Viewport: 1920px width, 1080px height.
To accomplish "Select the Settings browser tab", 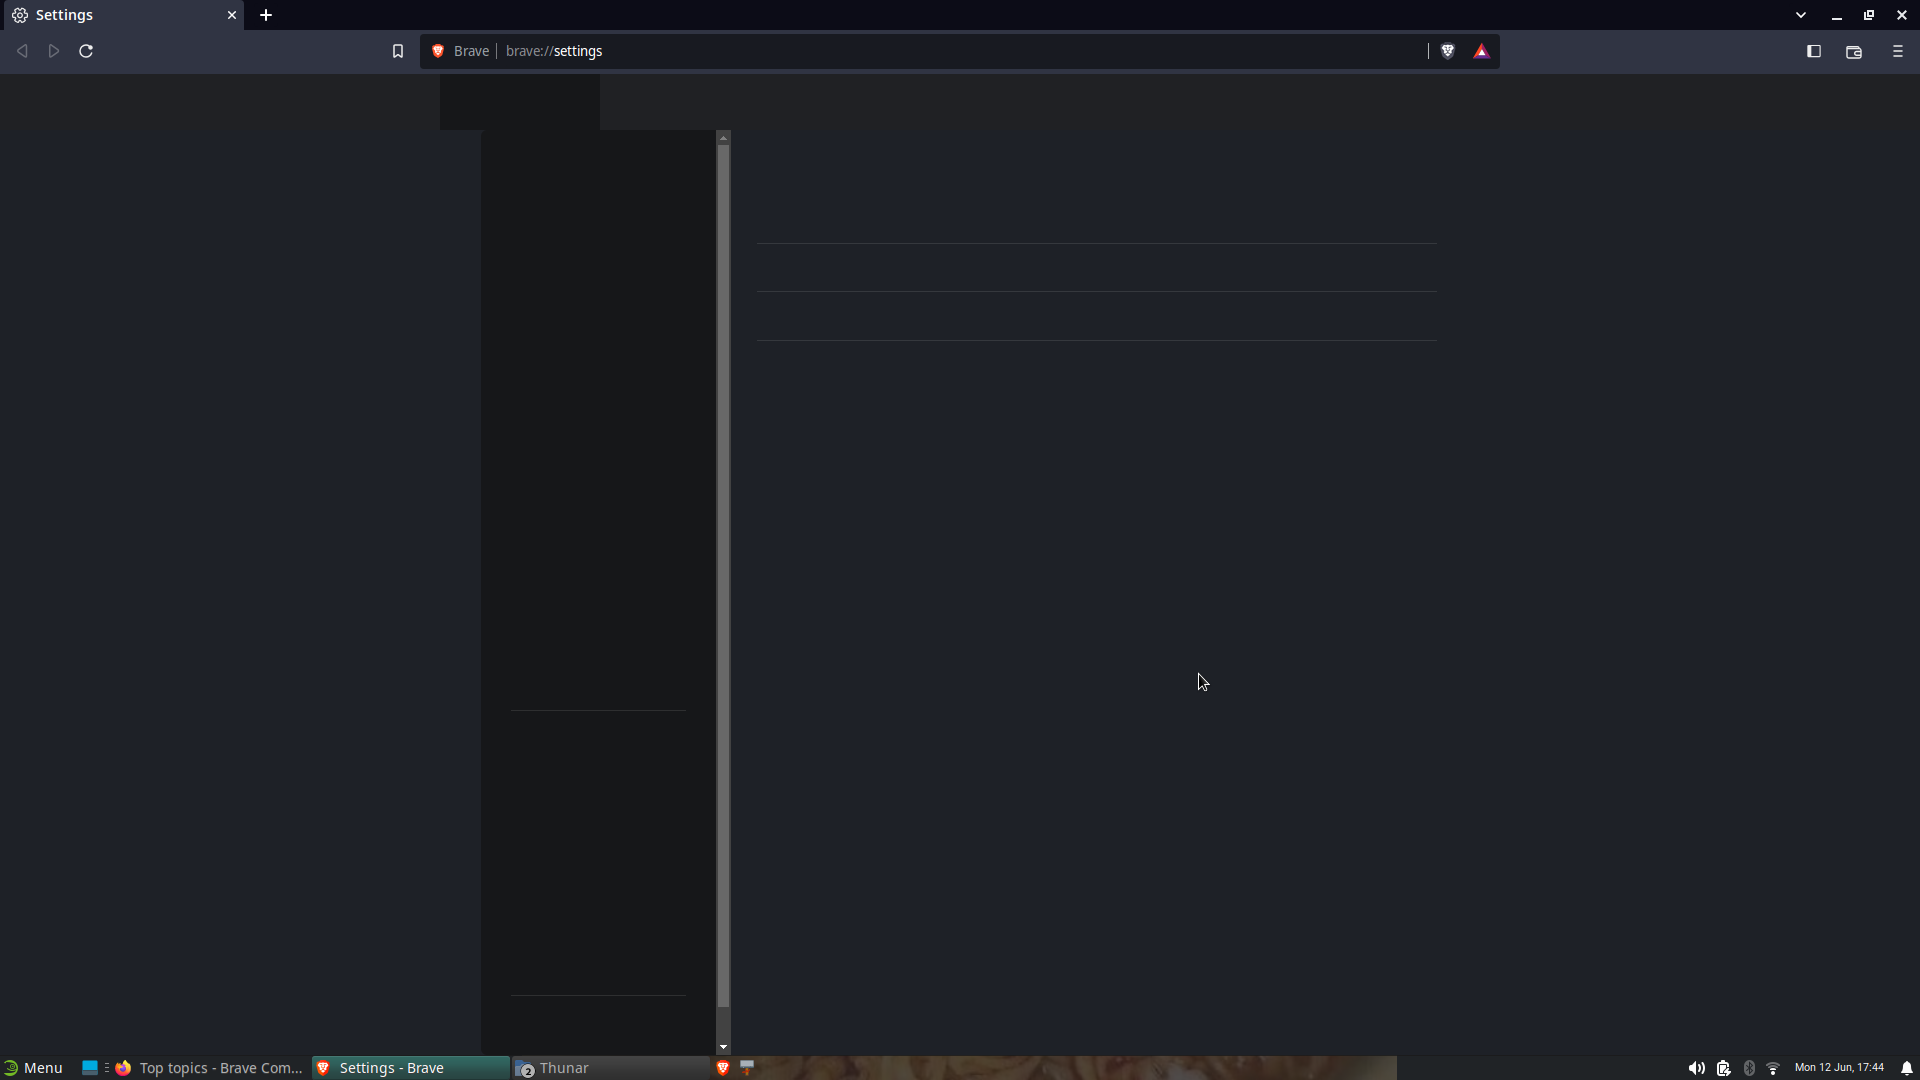I will tap(110, 15).
